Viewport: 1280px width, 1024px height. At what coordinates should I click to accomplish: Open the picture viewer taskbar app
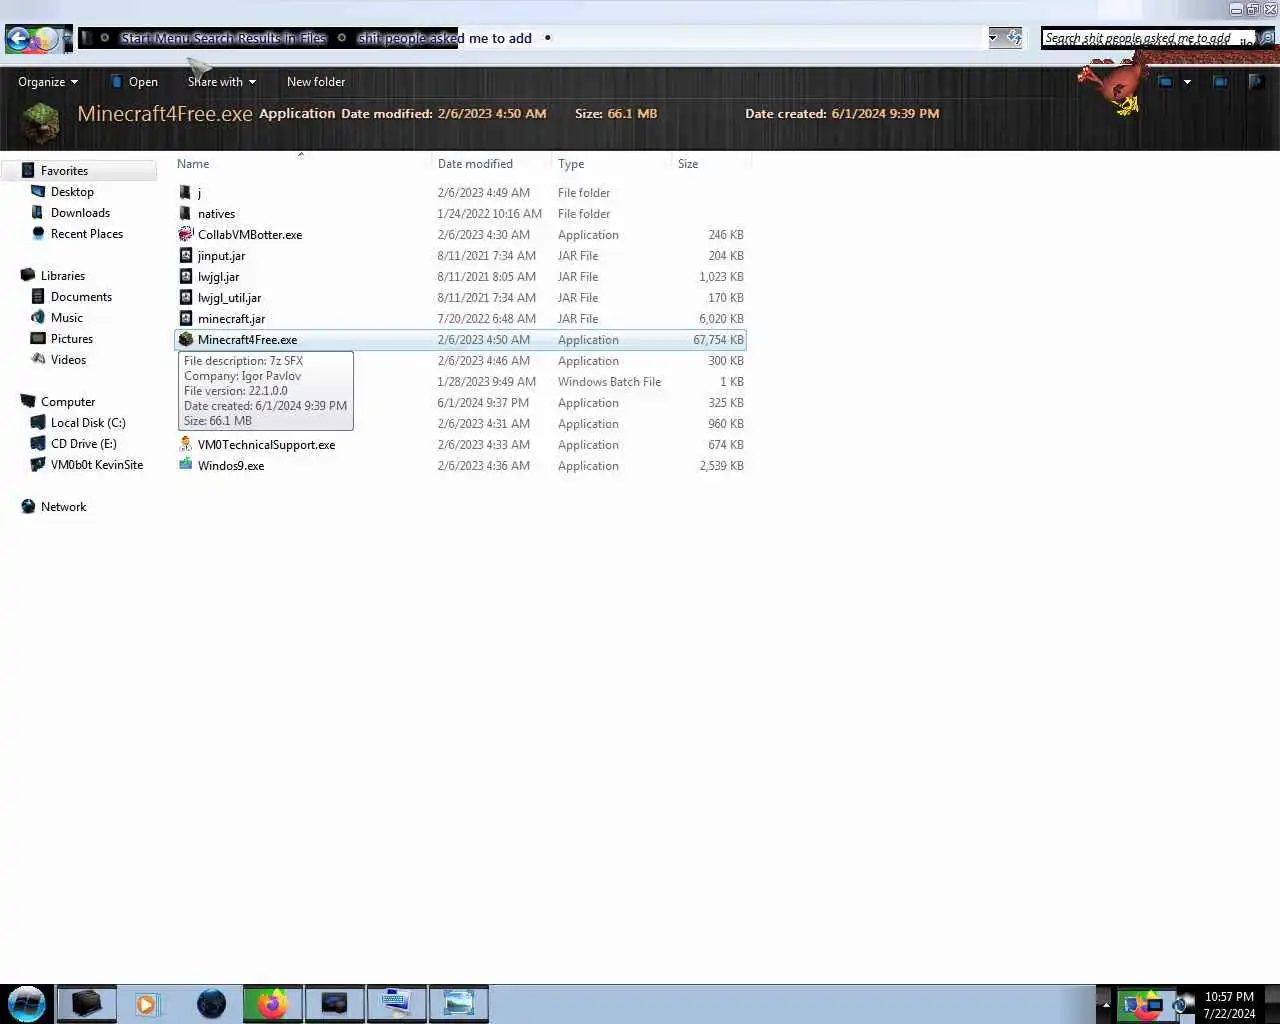[x=458, y=1004]
